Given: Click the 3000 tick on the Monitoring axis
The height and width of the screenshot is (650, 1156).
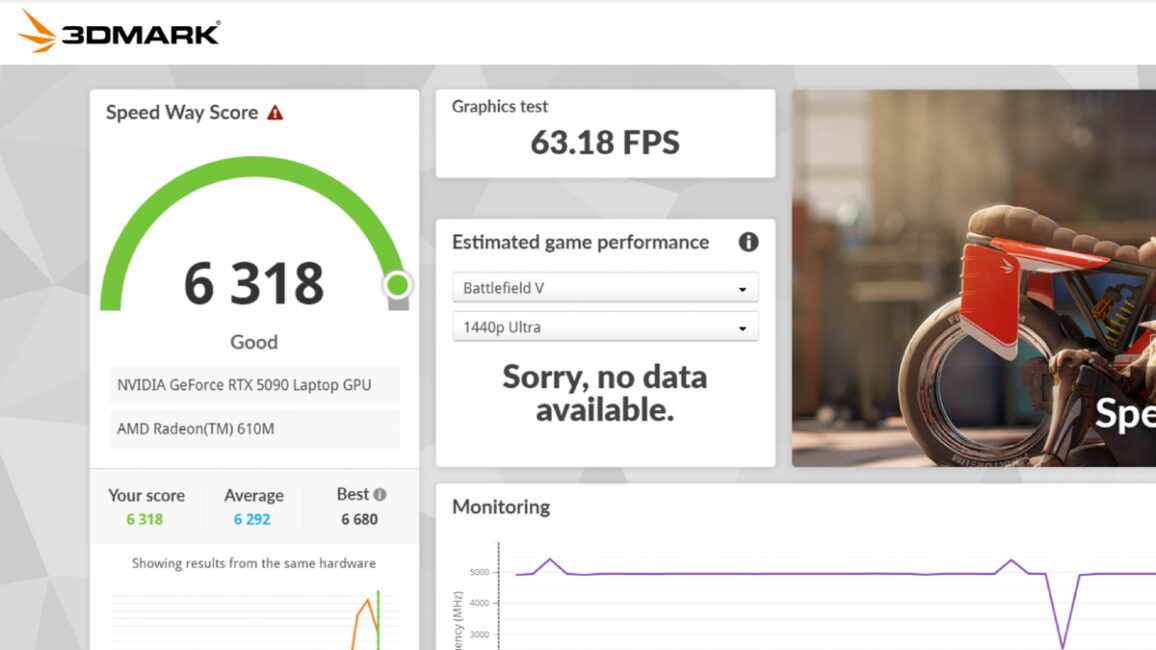Looking at the screenshot, I should [x=479, y=635].
